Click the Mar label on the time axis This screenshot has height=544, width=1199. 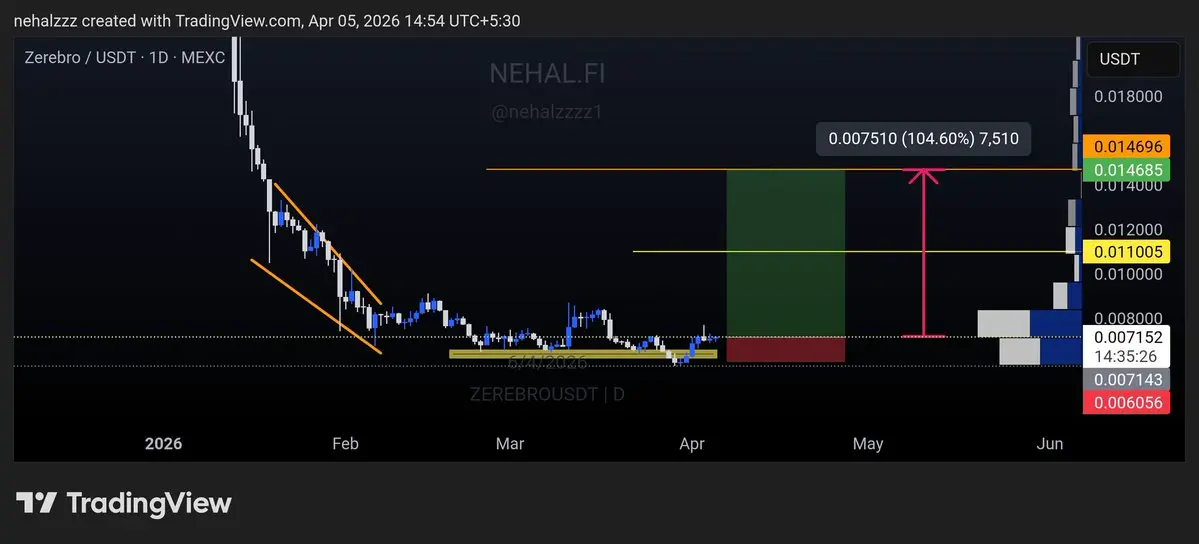[510, 444]
